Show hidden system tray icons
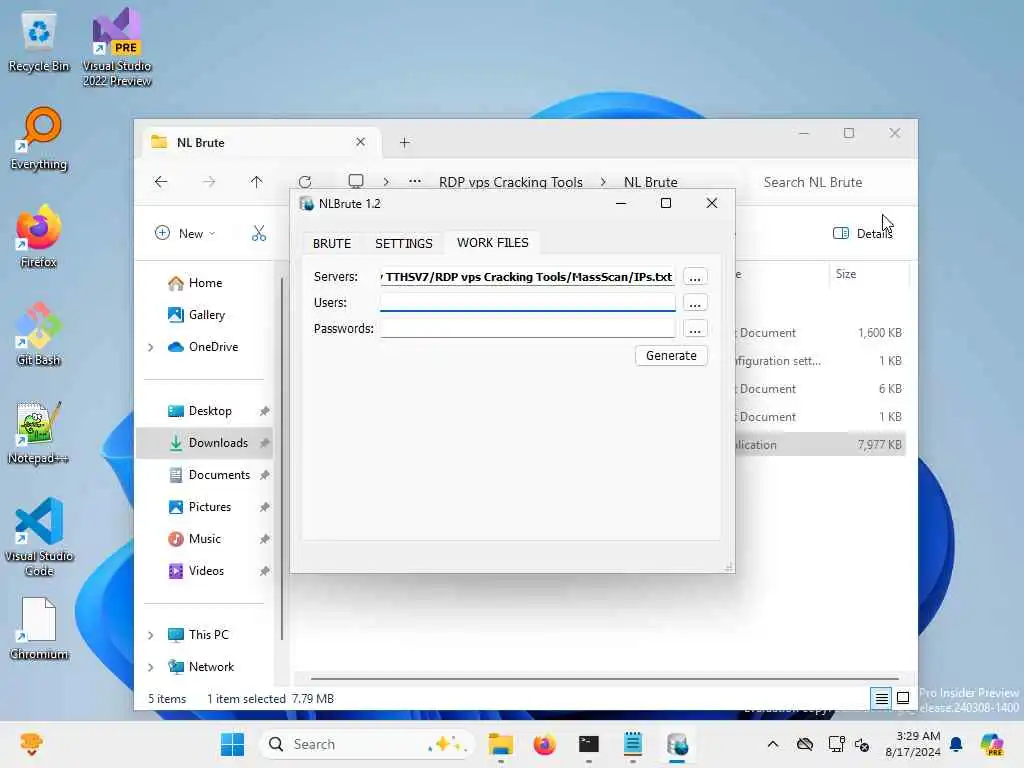 773,744
